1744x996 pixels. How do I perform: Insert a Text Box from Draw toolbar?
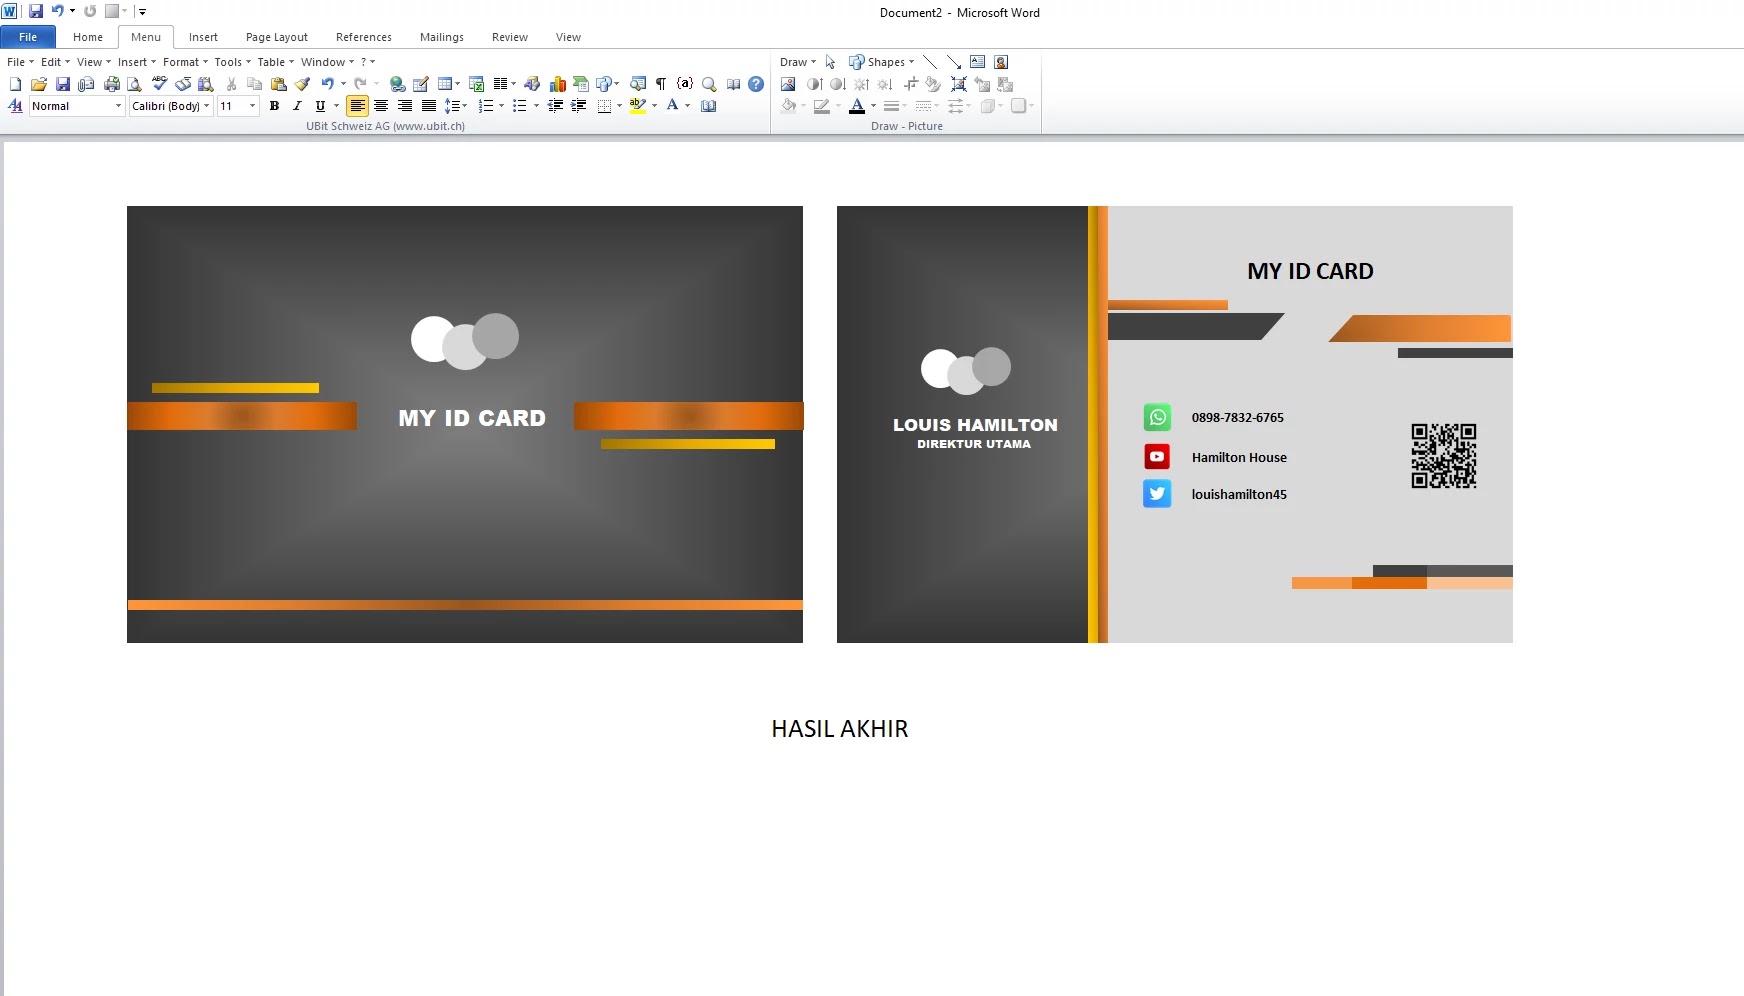[x=977, y=62]
